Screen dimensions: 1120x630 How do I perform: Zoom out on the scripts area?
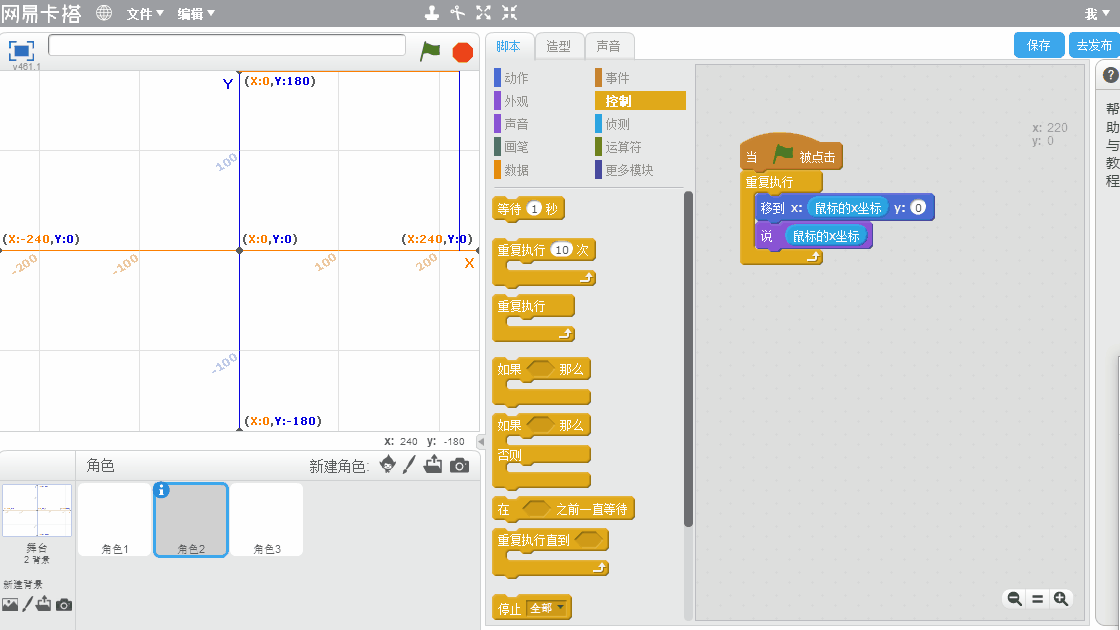1014,598
